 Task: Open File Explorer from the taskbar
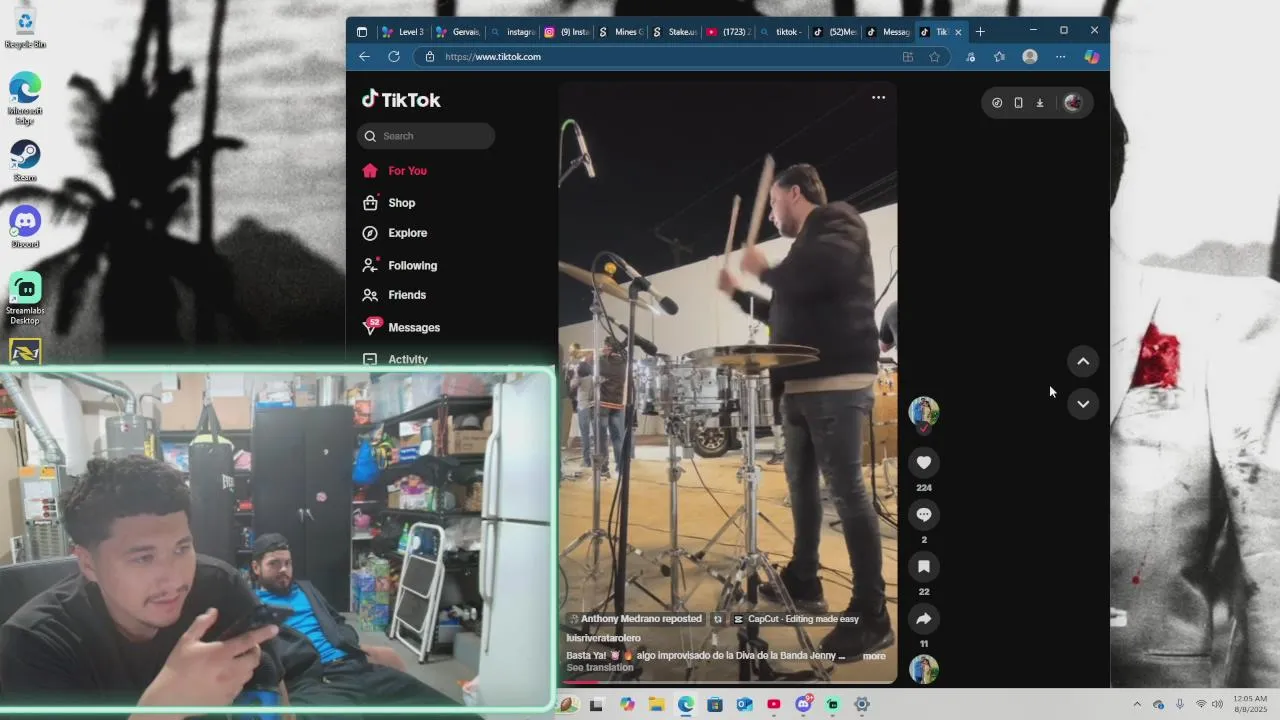[656, 705]
